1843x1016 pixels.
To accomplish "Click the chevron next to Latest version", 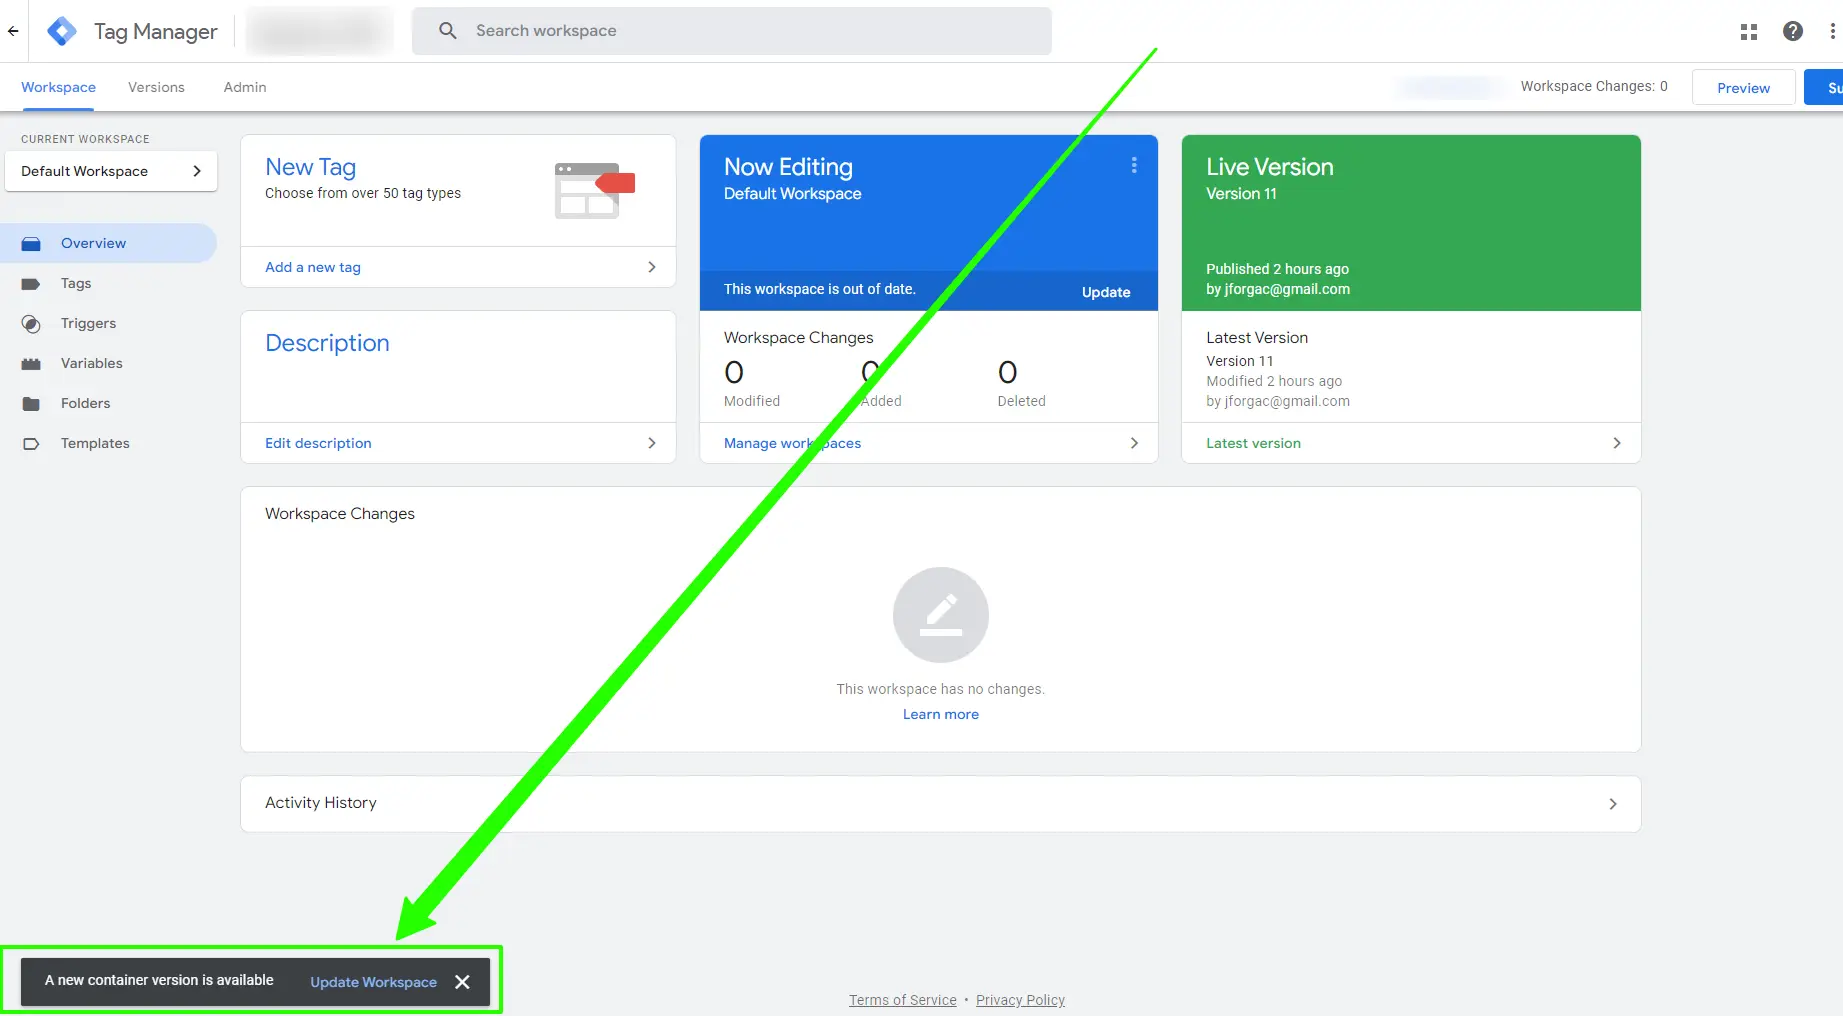I will coord(1617,443).
